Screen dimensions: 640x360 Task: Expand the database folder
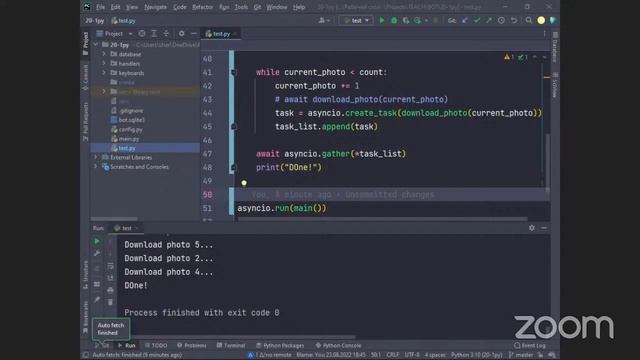click(104, 54)
